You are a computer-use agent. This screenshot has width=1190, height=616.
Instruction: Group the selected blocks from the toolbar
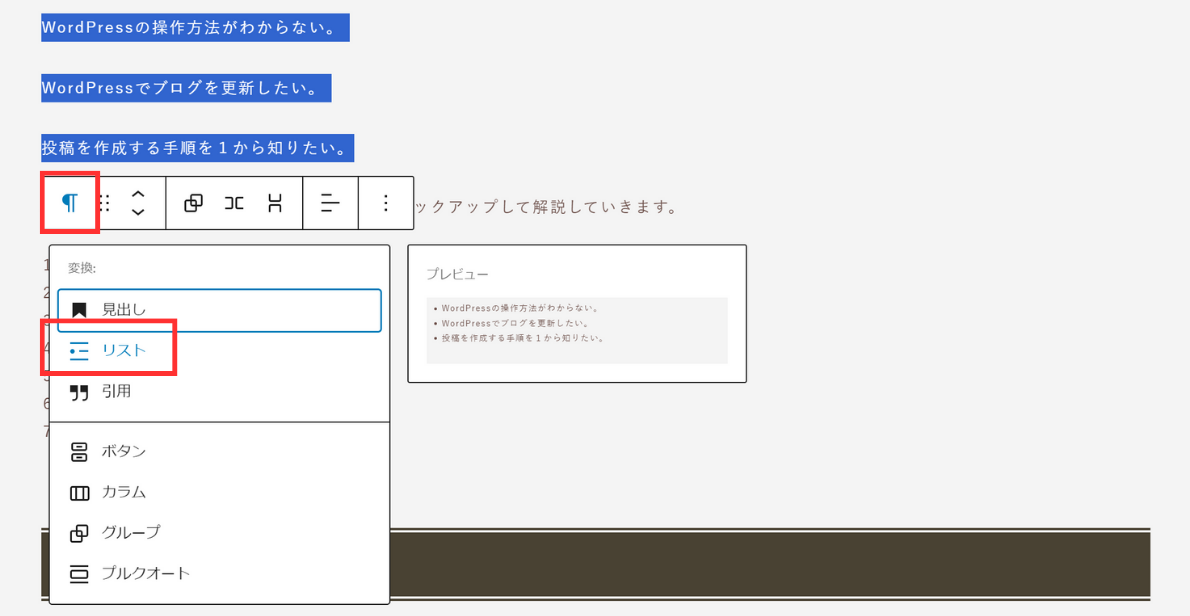(193, 203)
